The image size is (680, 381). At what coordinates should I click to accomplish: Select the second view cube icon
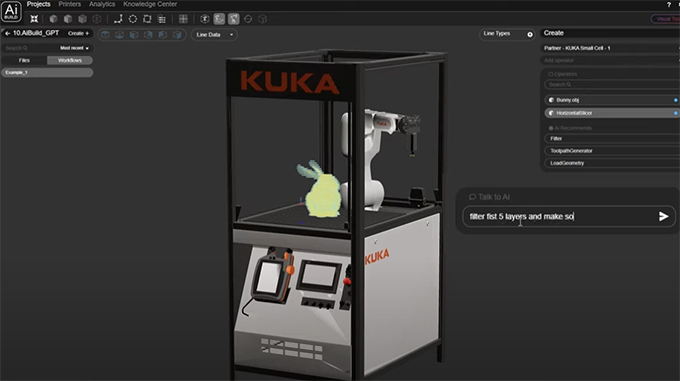(120, 35)
